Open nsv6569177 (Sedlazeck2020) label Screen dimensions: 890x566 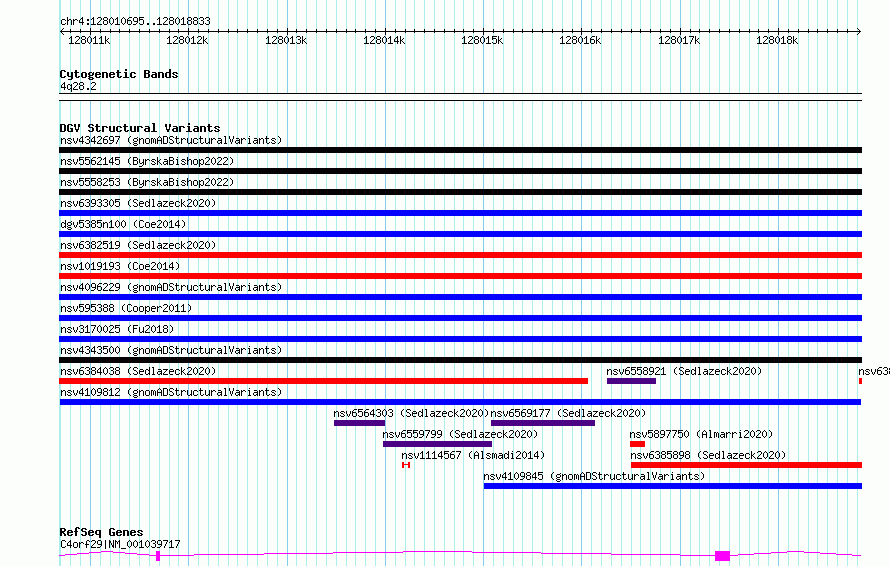(568, 413)
